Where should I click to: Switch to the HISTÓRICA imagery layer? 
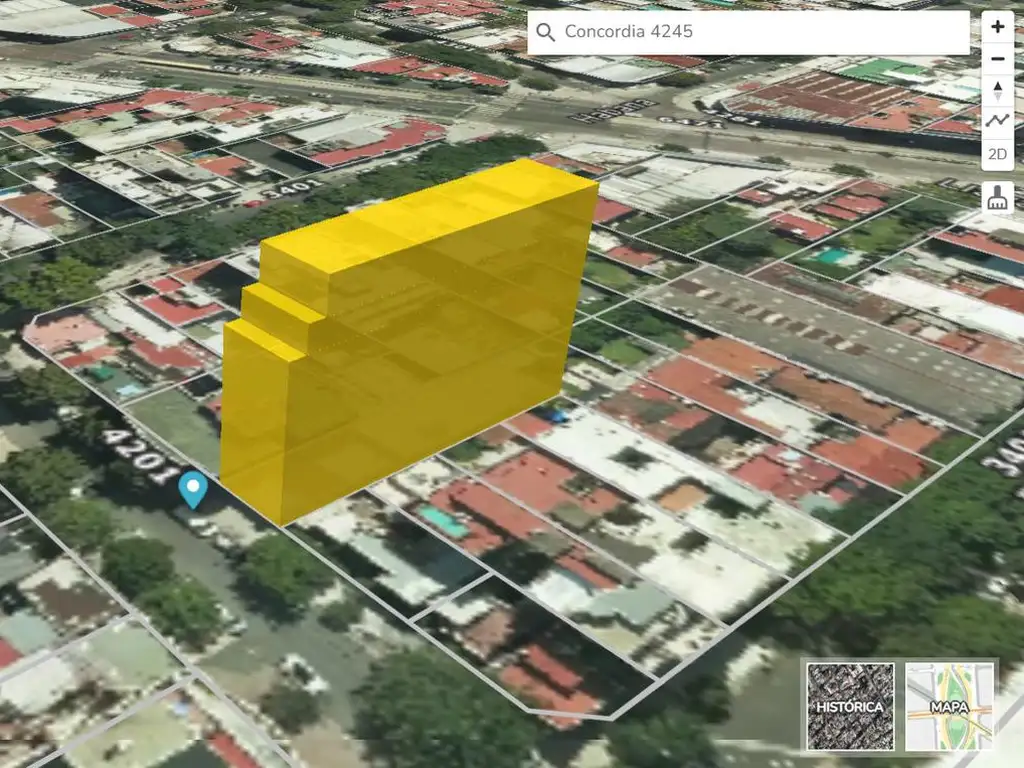pos(850,705)
